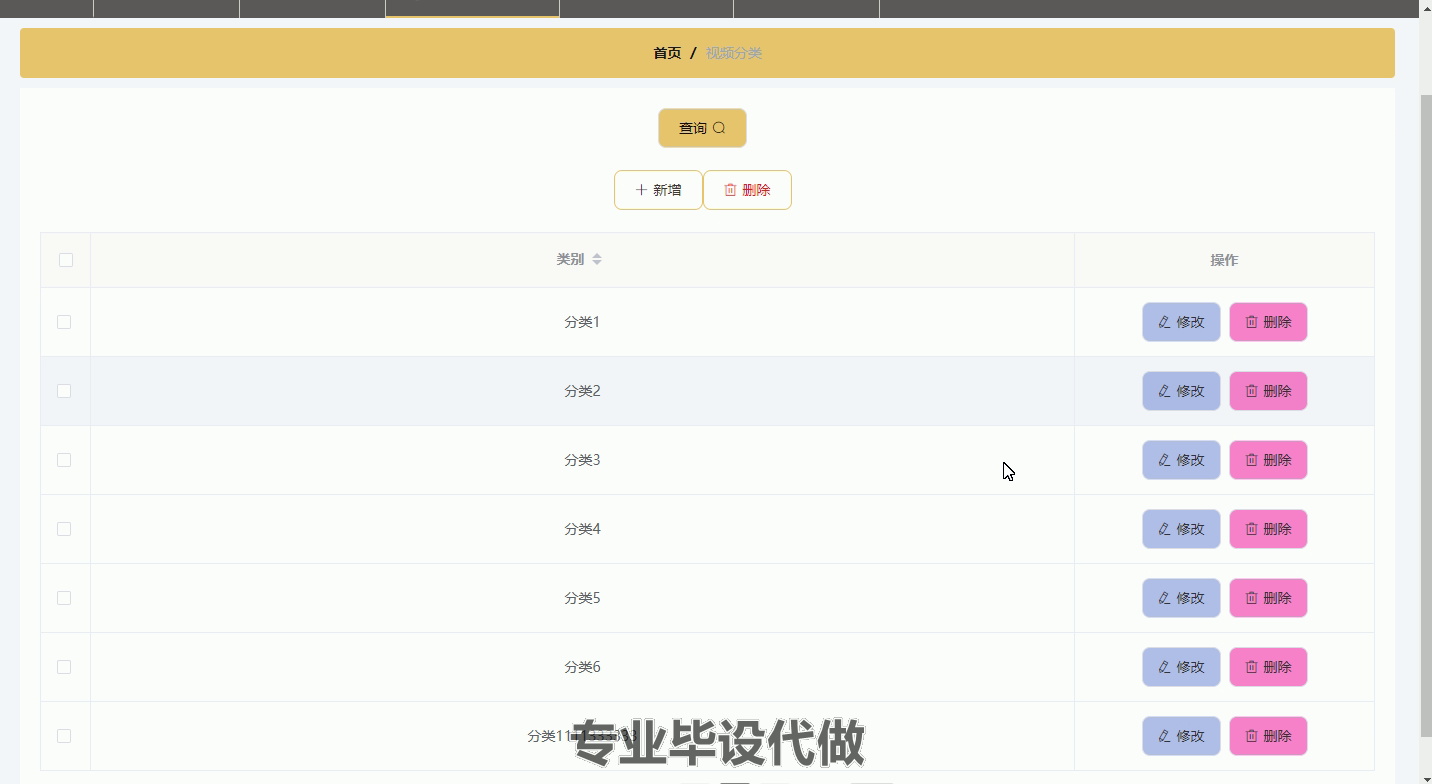This screenshot has height=784, width=1432.
Task: Click the batch 删除 button above the table
Action: (x=747, y=190)
